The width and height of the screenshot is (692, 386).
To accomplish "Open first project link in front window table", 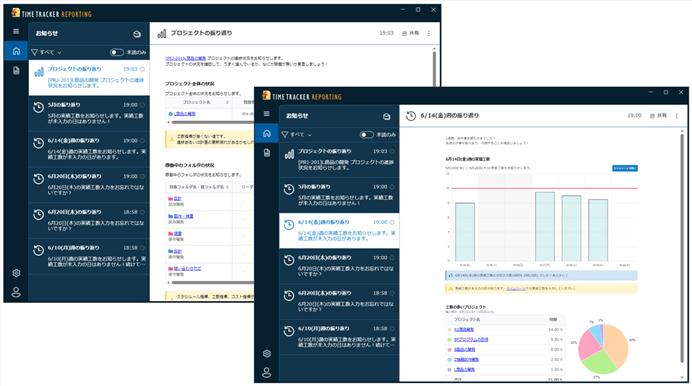I will click(464, 330).
